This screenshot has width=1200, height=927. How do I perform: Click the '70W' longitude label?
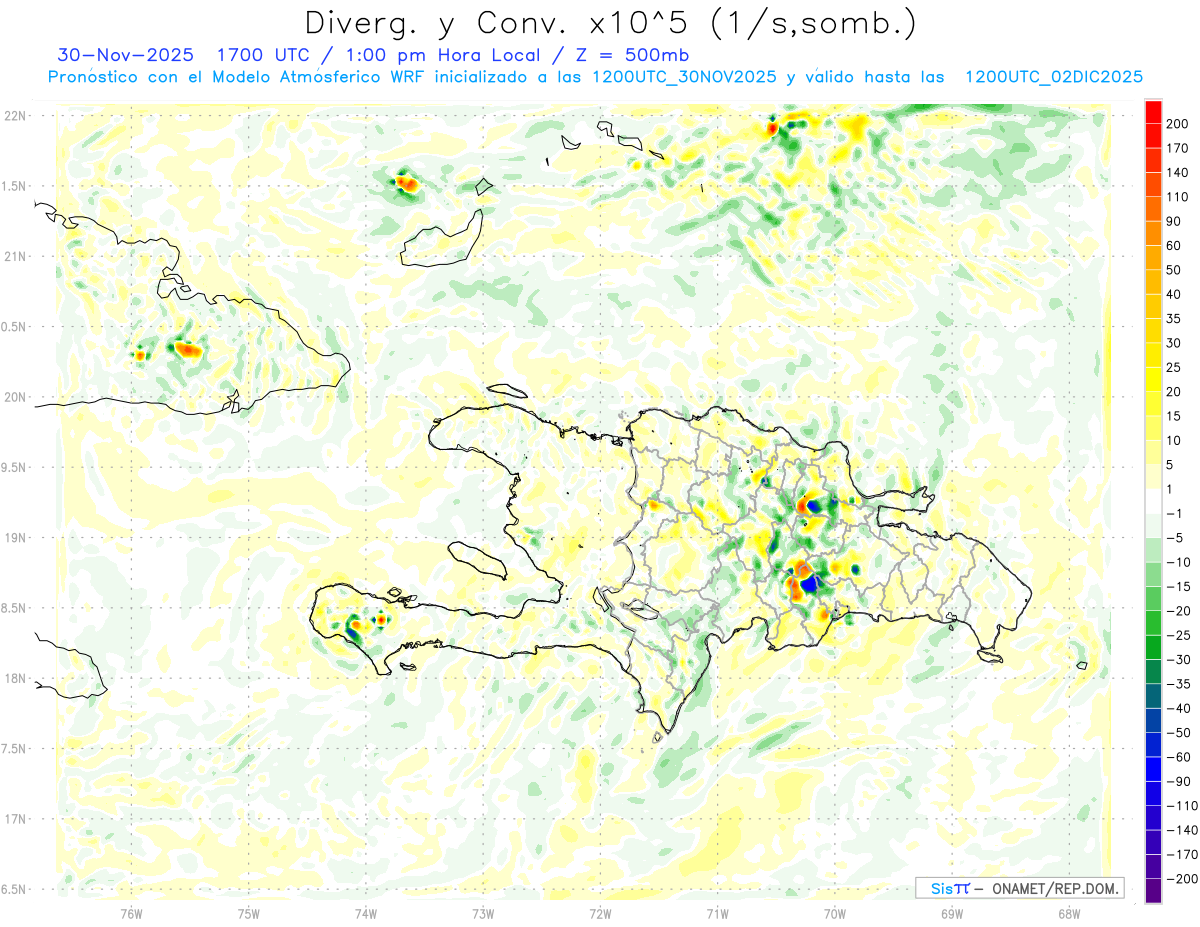pos(835,913)
